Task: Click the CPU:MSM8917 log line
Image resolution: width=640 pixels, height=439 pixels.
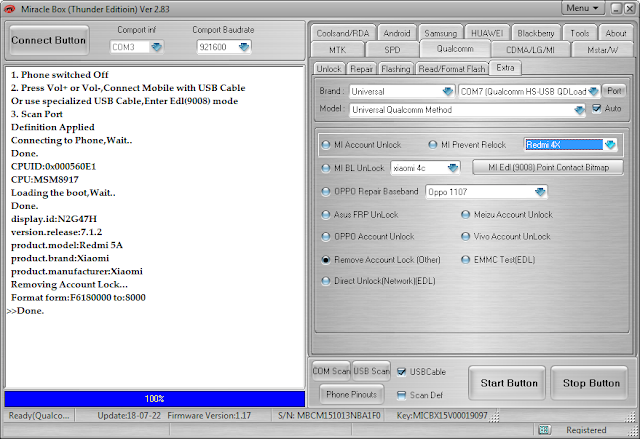Action: [45, 180]
